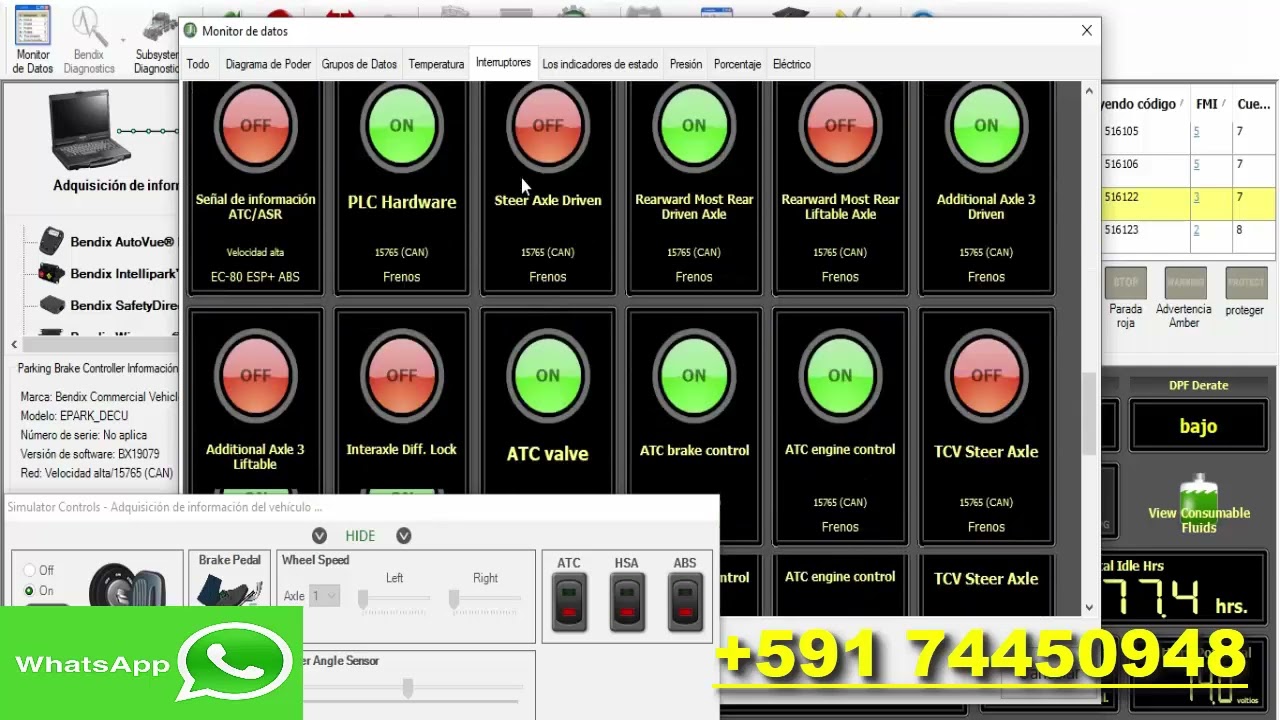Click the Steer Axle Driven OFF lamp
This screenshot has width=1280, height=720.
coord(547,125)
